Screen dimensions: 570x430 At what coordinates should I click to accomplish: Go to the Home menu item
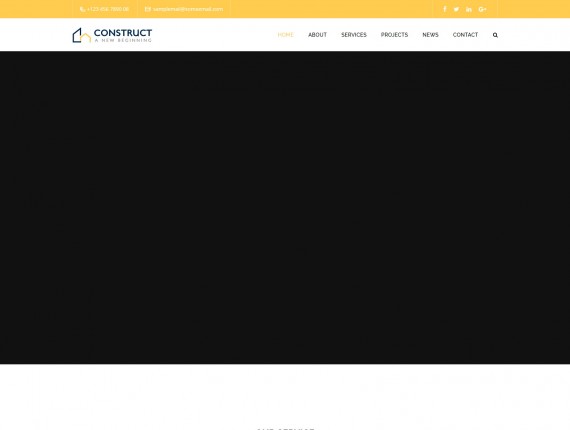point(285,35)
